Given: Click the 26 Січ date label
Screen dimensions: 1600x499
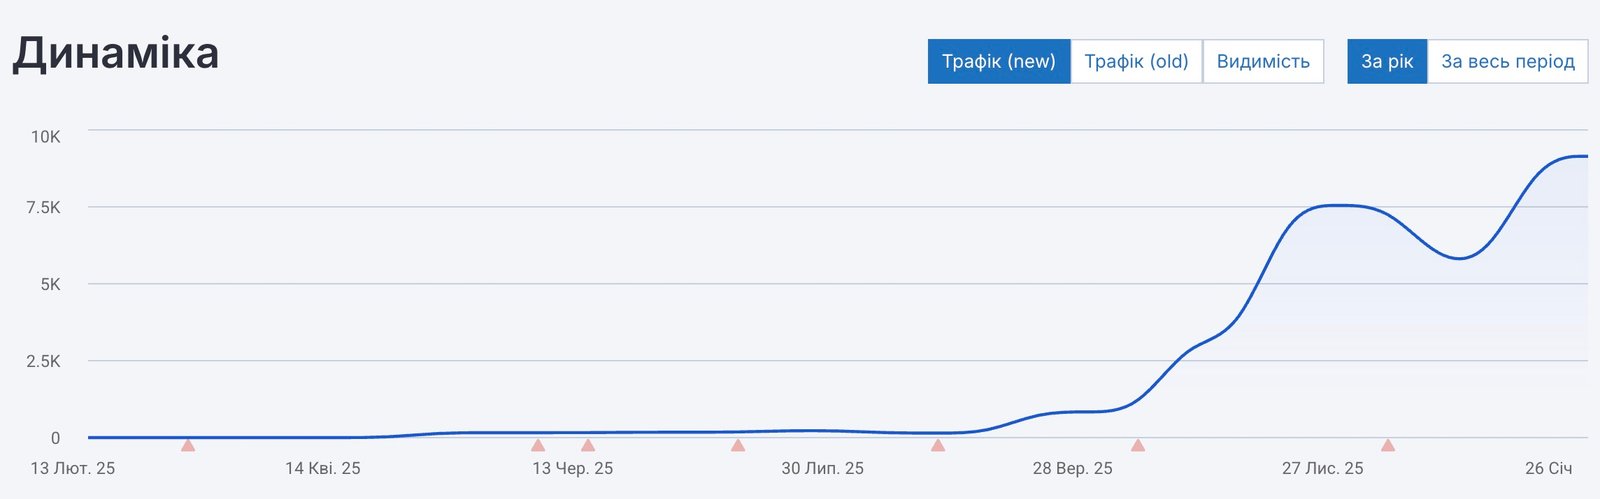Looking at the screenshot, I should [x=1548, y=468].
